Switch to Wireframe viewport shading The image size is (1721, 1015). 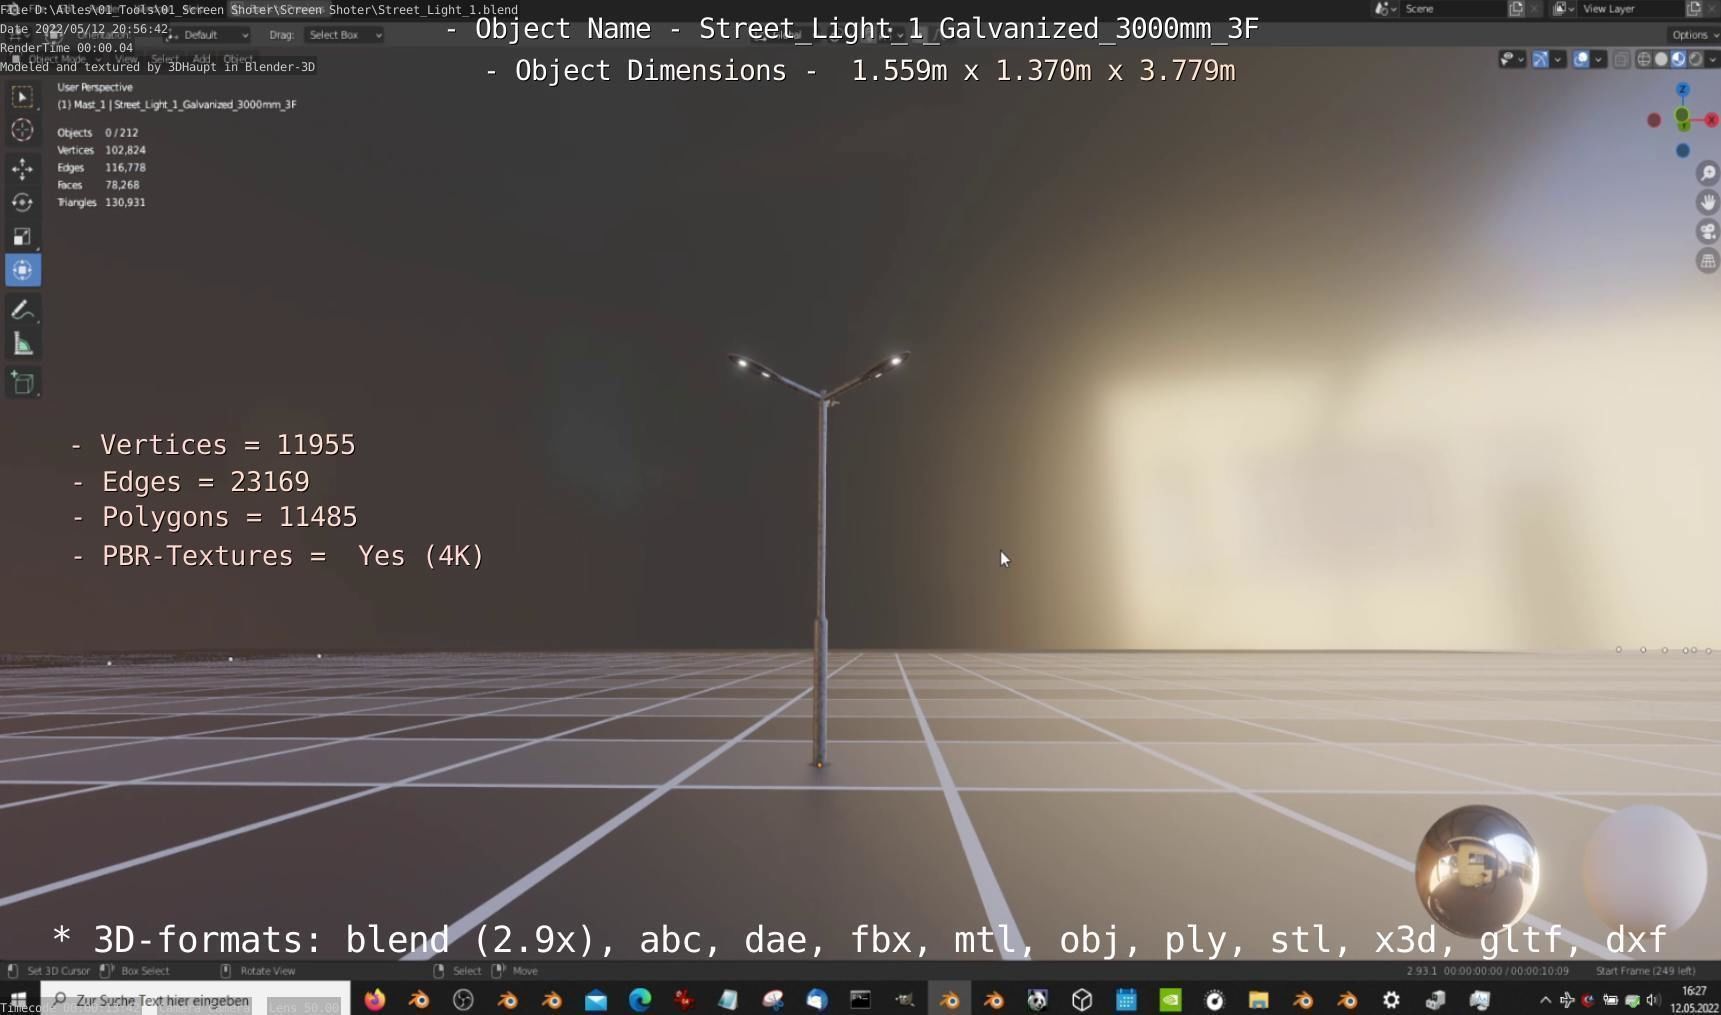(x=1644, y=60)
